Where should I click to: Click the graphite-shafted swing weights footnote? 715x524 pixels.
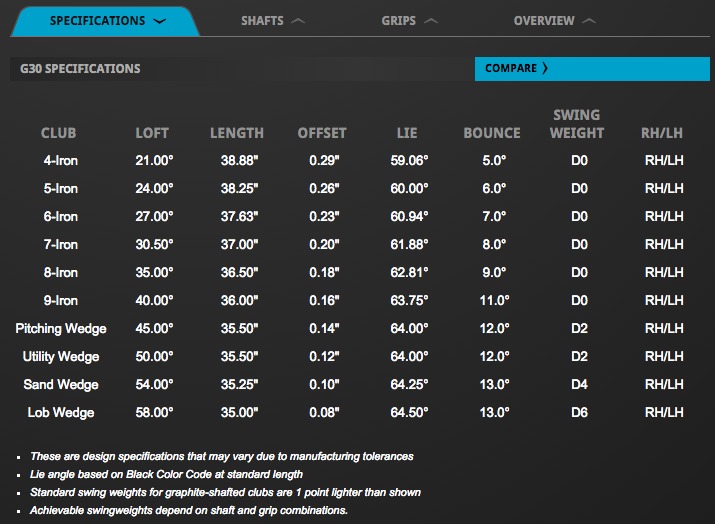click(225, 493)
